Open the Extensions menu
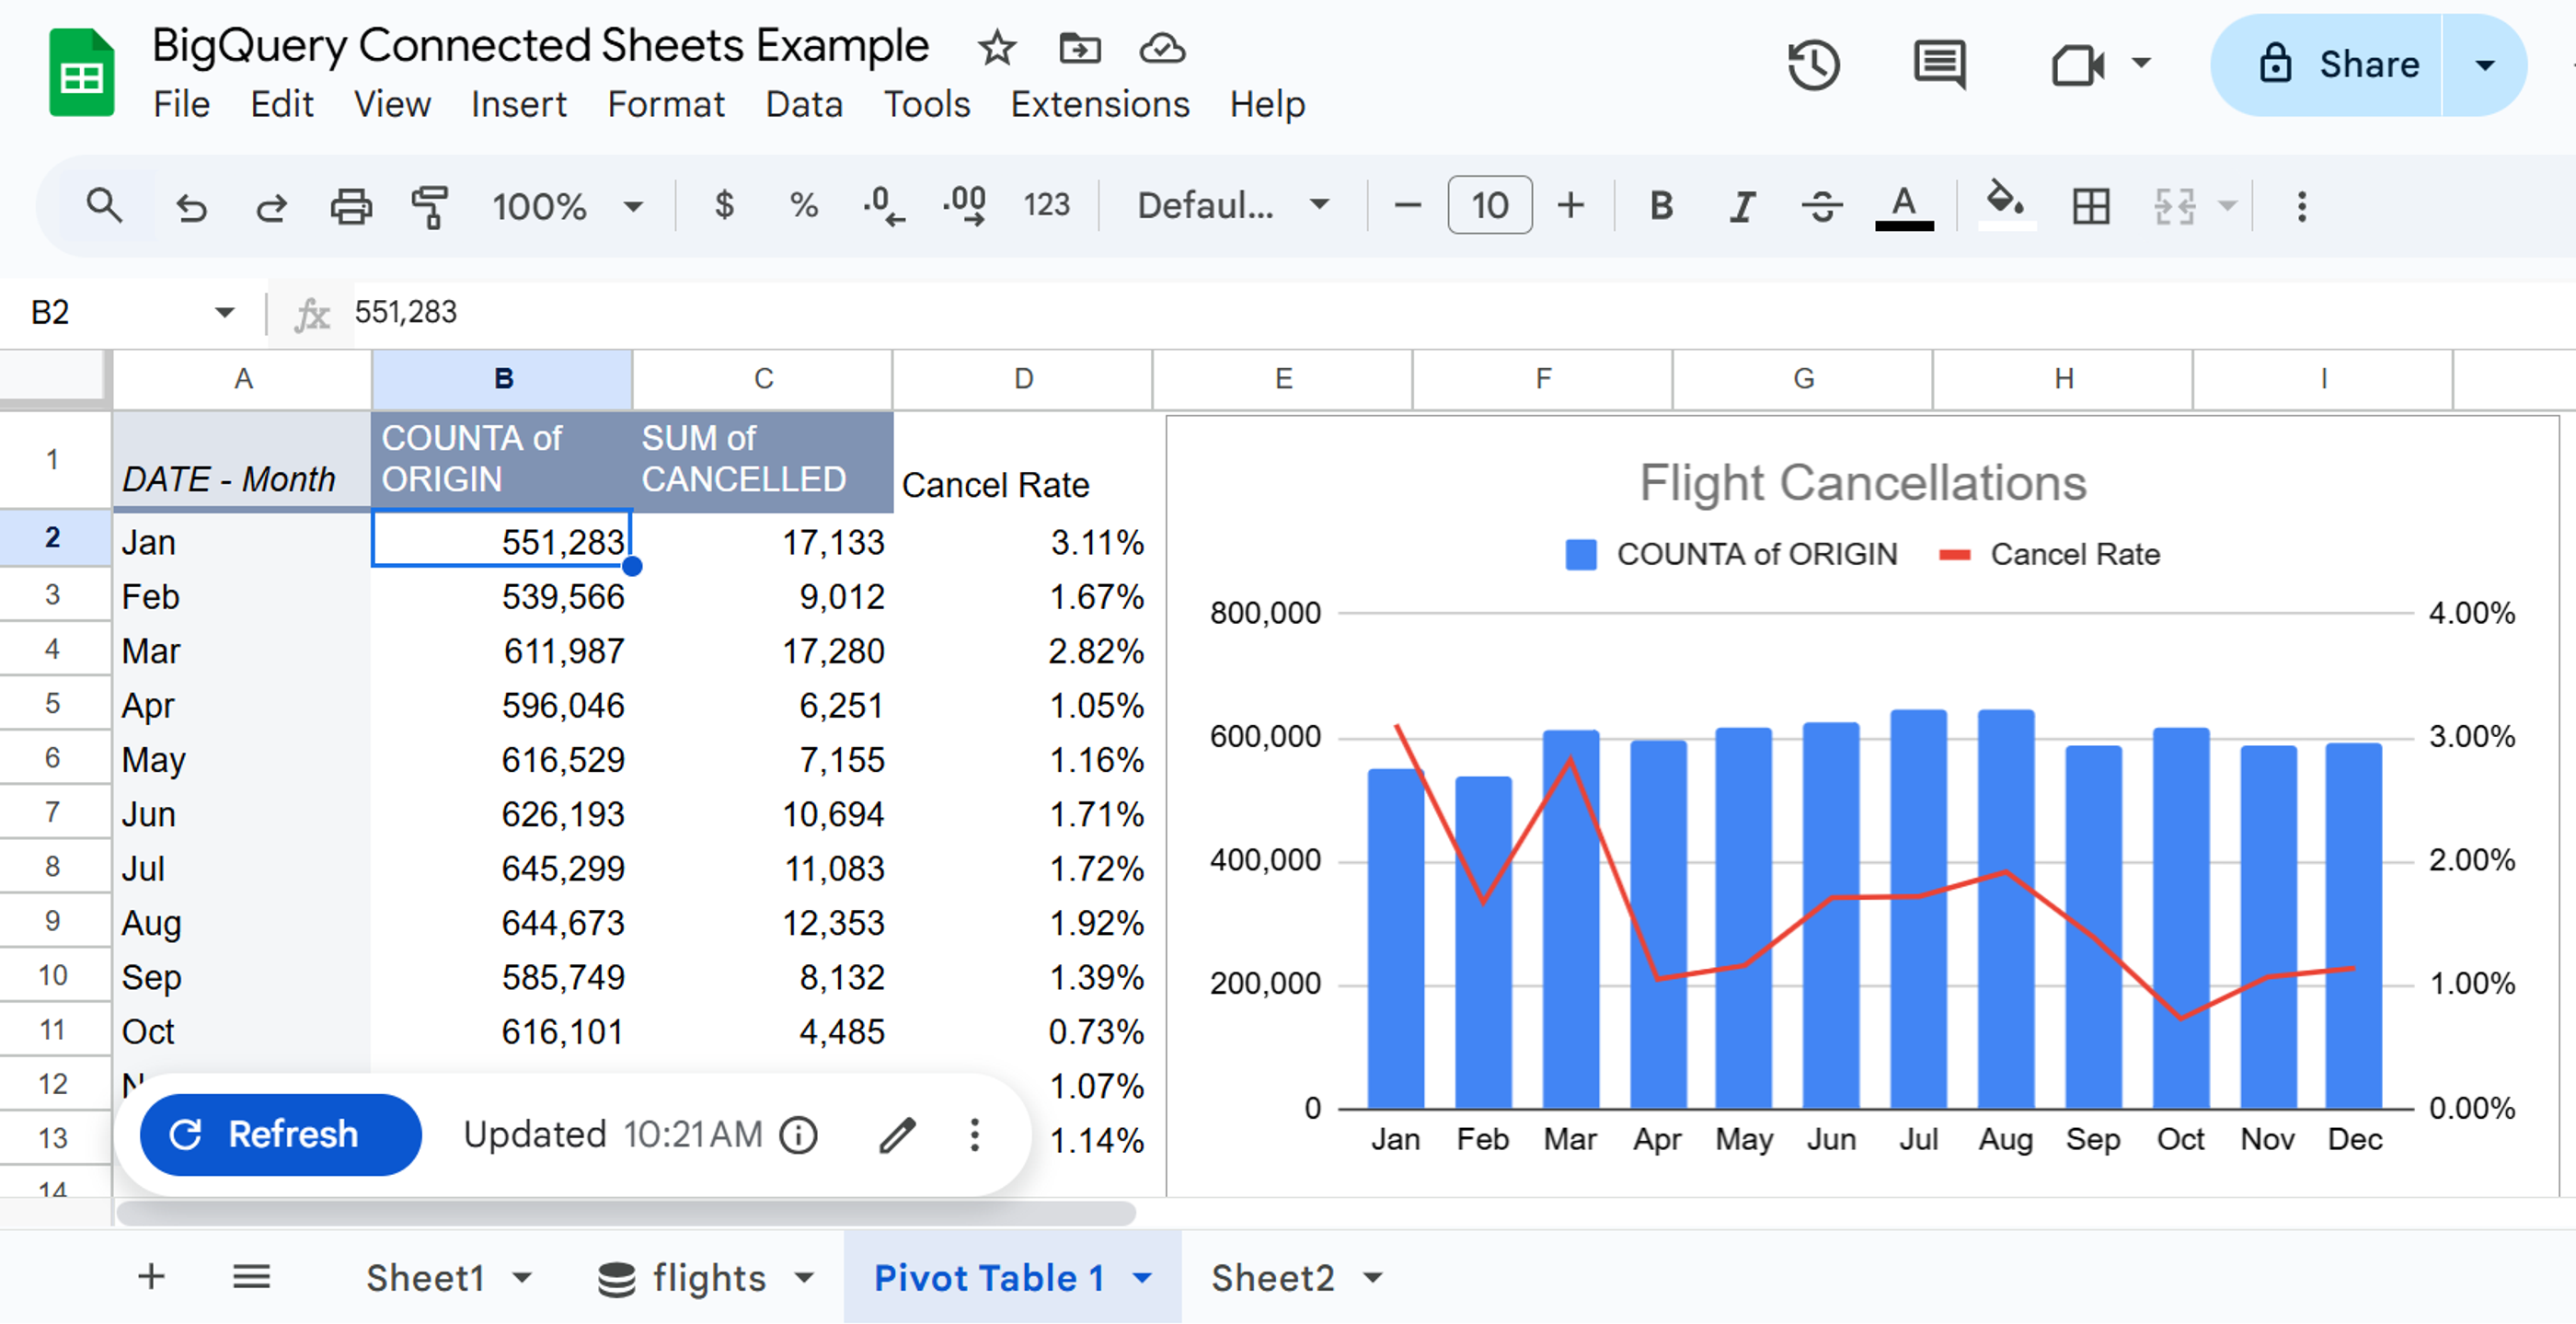Image resolution: width=2576 pixels, height=1324 pixels. pyautogui.click(x=1100, y=104)
